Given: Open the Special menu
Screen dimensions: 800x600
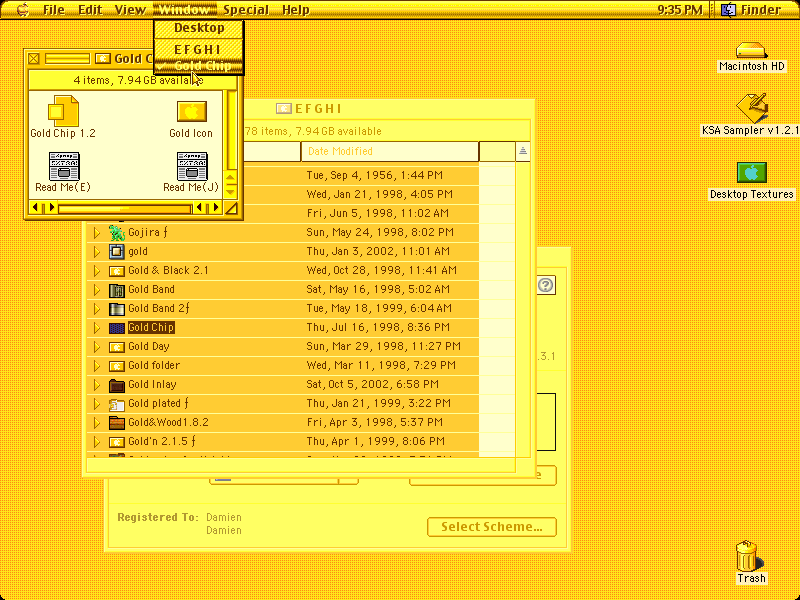Looking at the screenshot, I should click(x=245, y=10).
